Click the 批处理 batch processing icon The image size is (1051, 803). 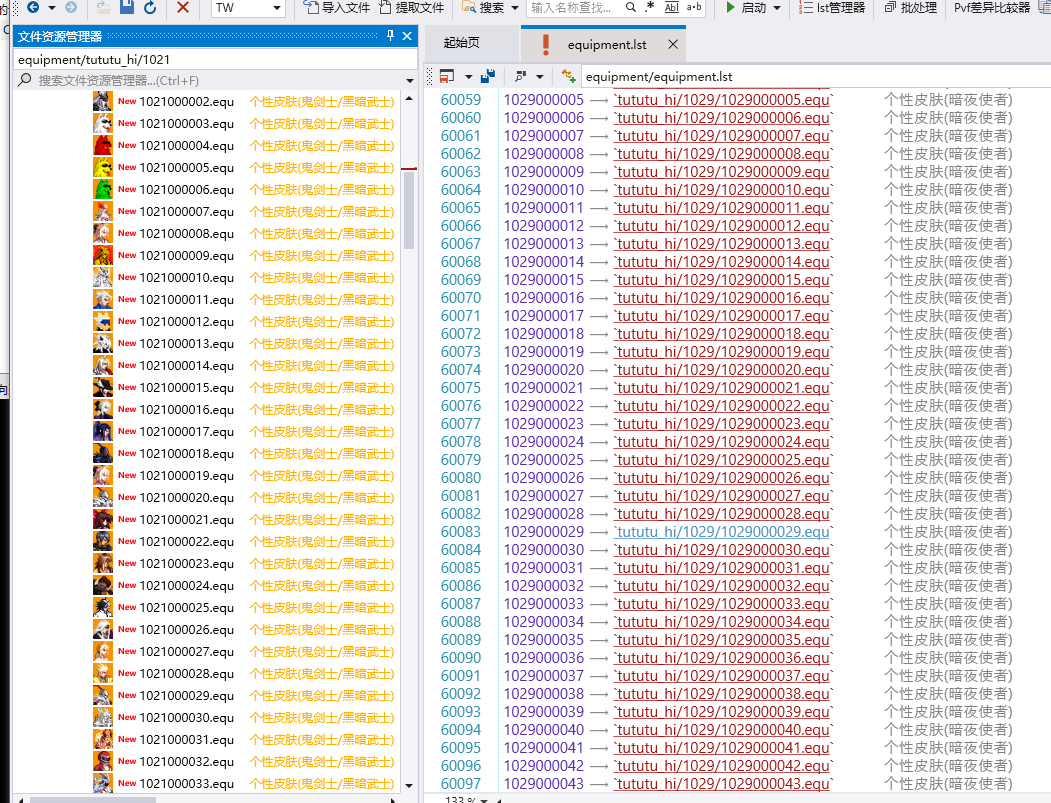pyautogui.click(x=890, y=8)
